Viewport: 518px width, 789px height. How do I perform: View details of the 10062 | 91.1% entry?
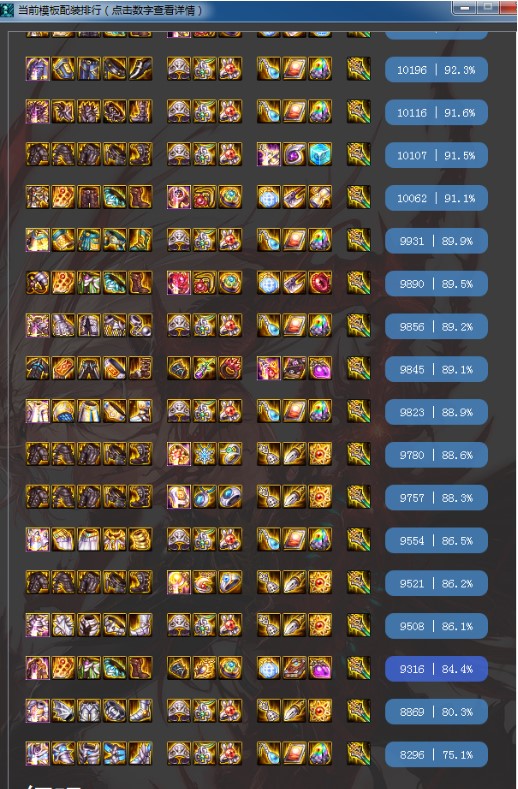pyautogui.click(x=436, y=198)
